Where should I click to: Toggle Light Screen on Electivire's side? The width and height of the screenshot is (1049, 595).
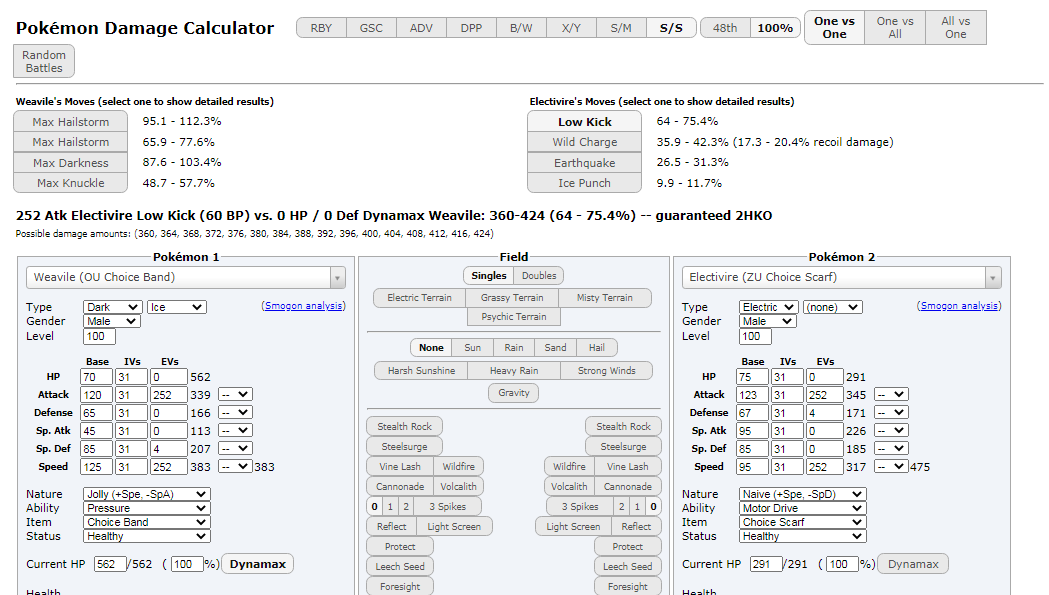(x=573, y=527)
